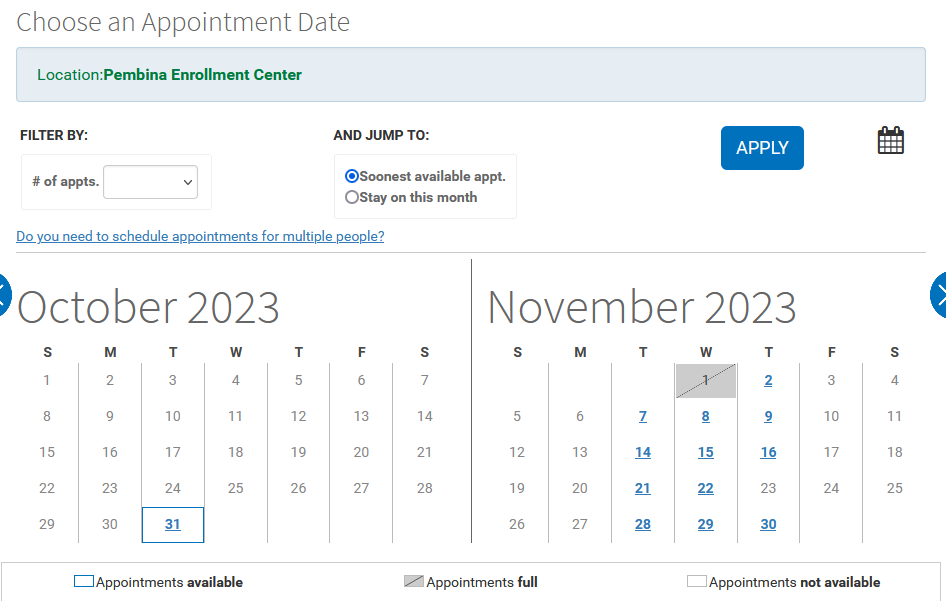This screenshot has height=601, width=946.
Task: Pick October 31 appointment date
Action: pos(173,524)
